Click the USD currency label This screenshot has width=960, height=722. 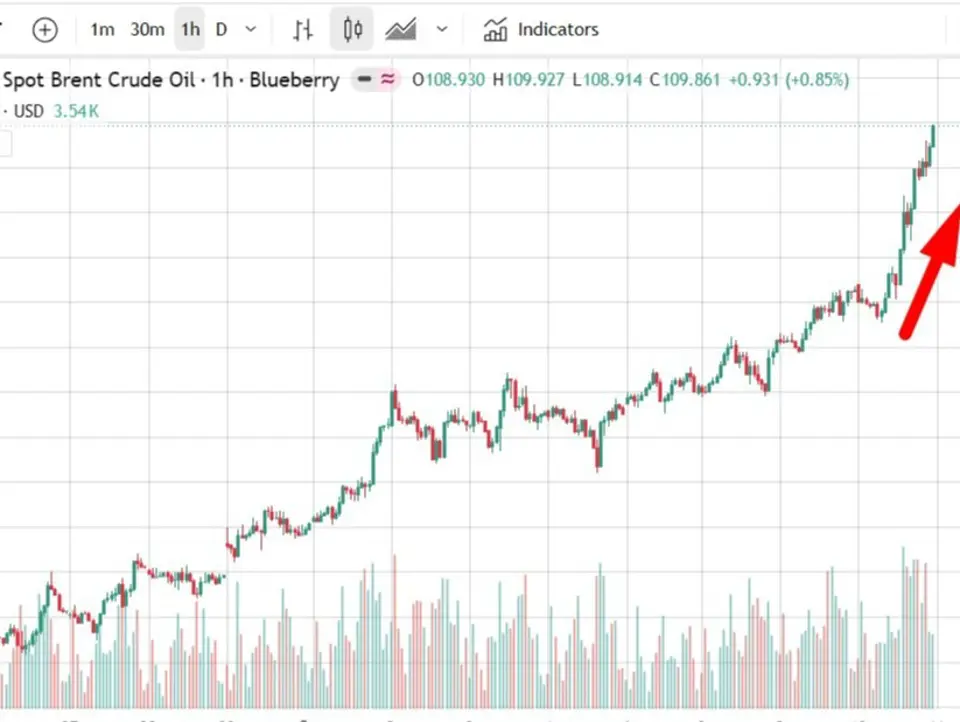(29, 111)
